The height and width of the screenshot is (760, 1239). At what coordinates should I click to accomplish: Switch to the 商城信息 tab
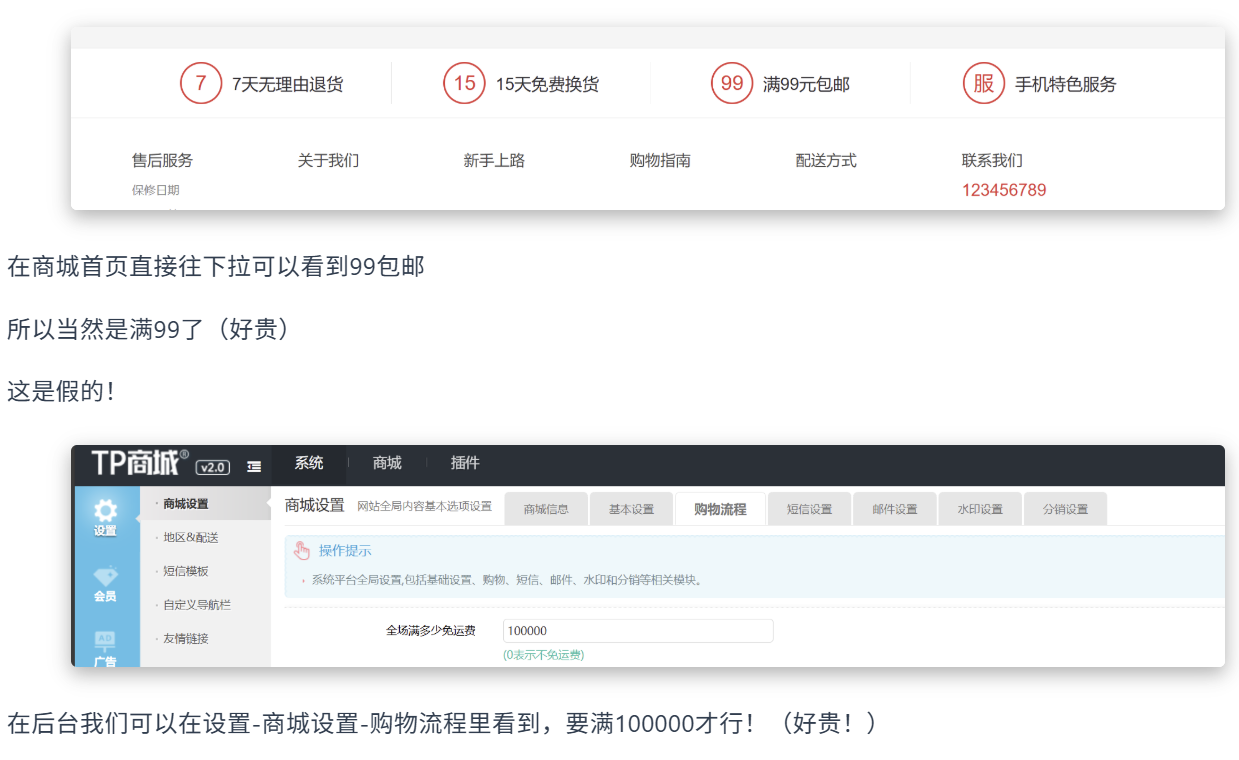(546, 509)
